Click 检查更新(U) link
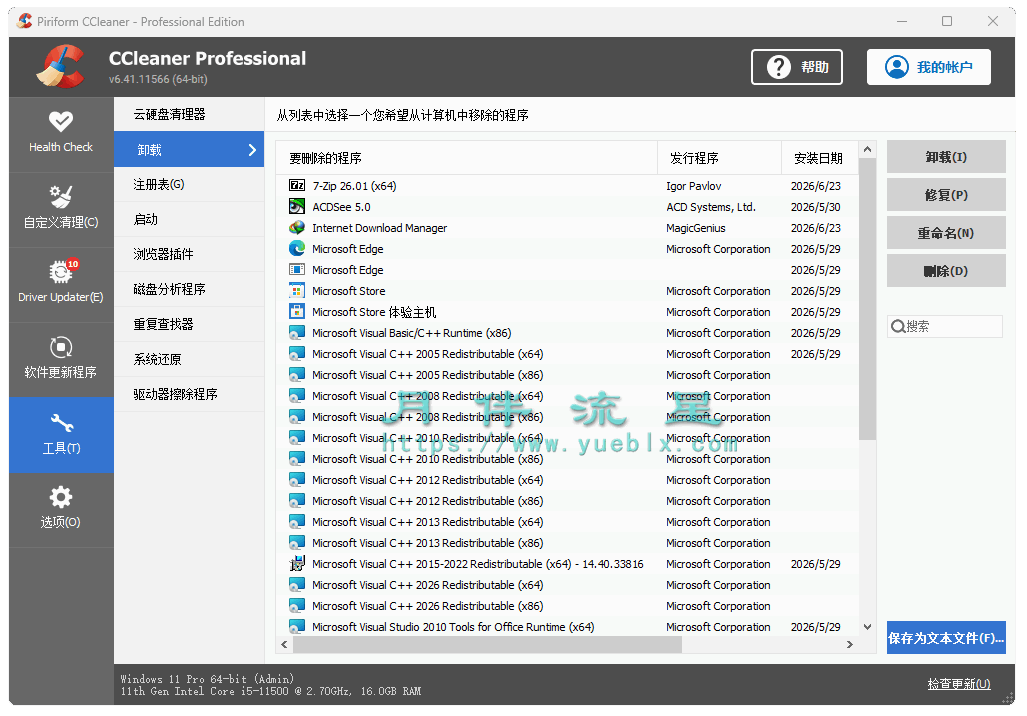This screenshot has width=1027, height=716. pos(959,684)
